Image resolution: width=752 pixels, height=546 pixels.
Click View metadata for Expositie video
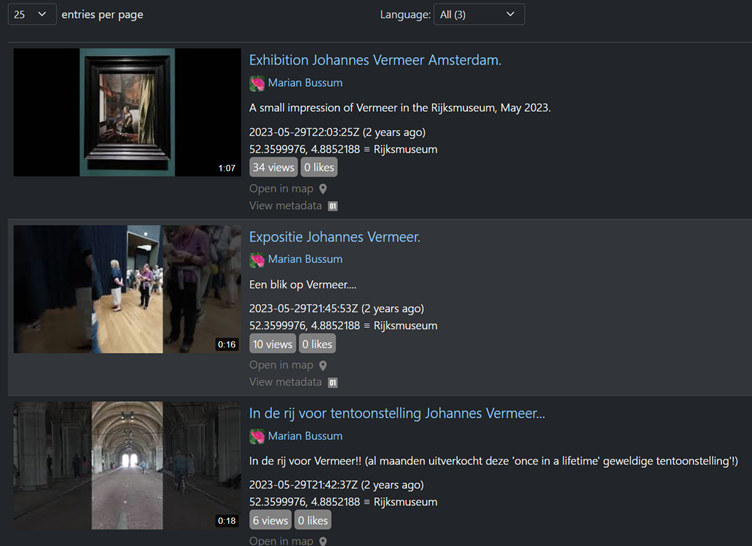[285, 382]
